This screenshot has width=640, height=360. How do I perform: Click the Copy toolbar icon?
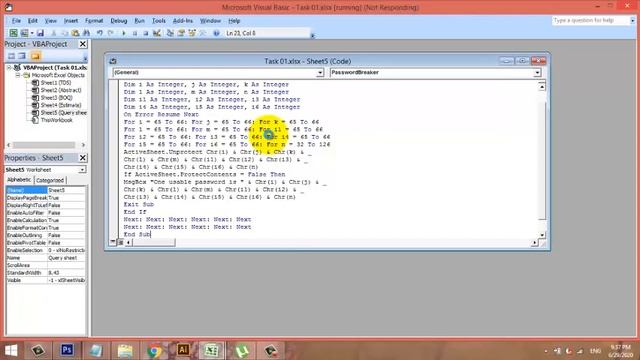click(x=64, y=33)
